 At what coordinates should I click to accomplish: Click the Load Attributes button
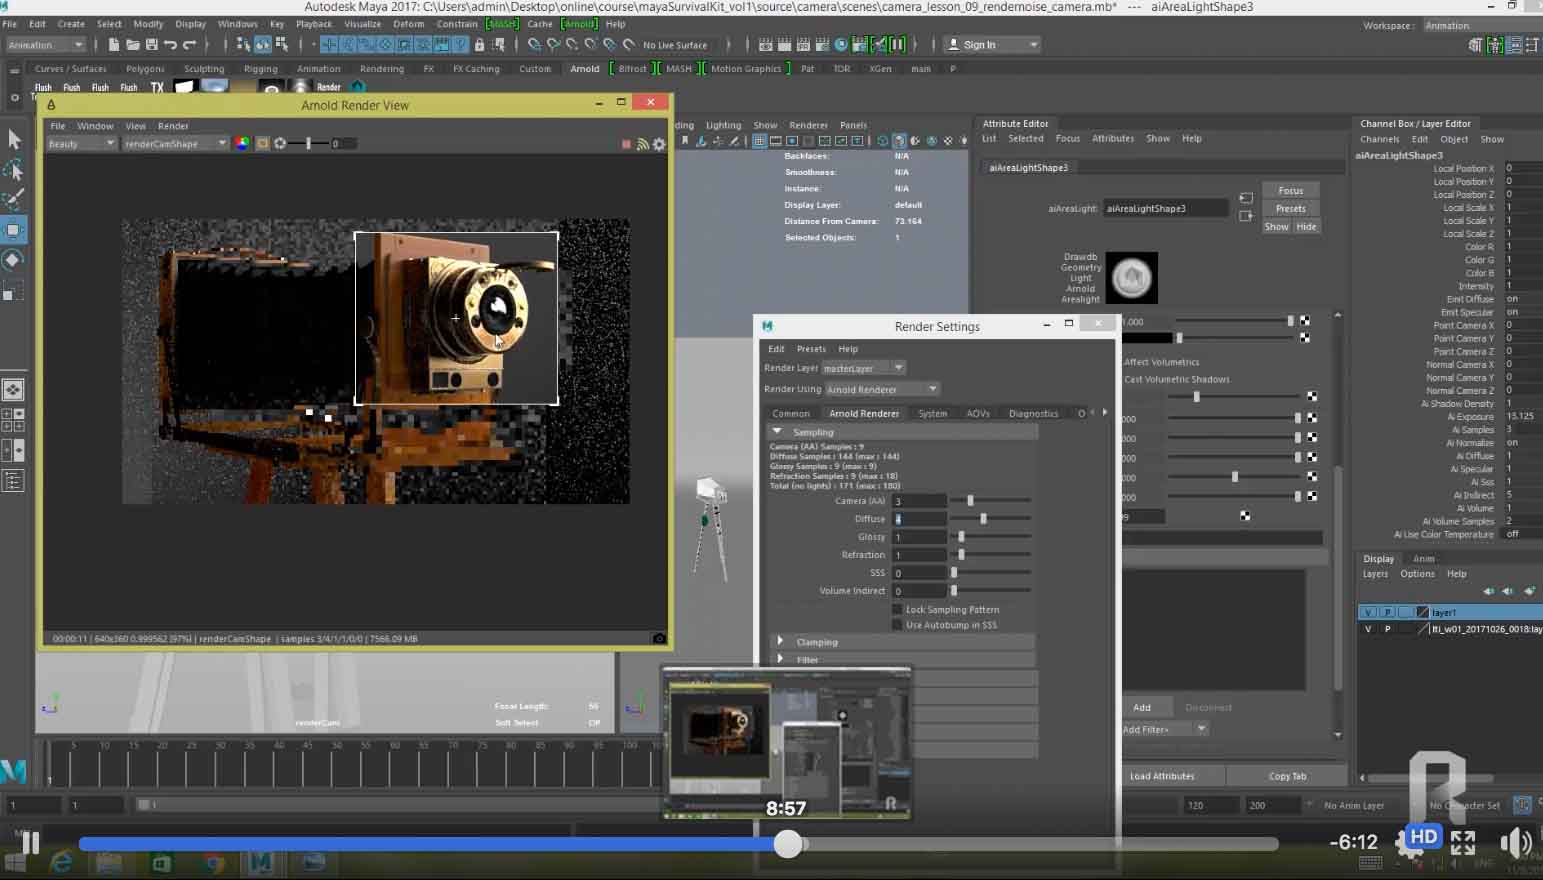1162,776
